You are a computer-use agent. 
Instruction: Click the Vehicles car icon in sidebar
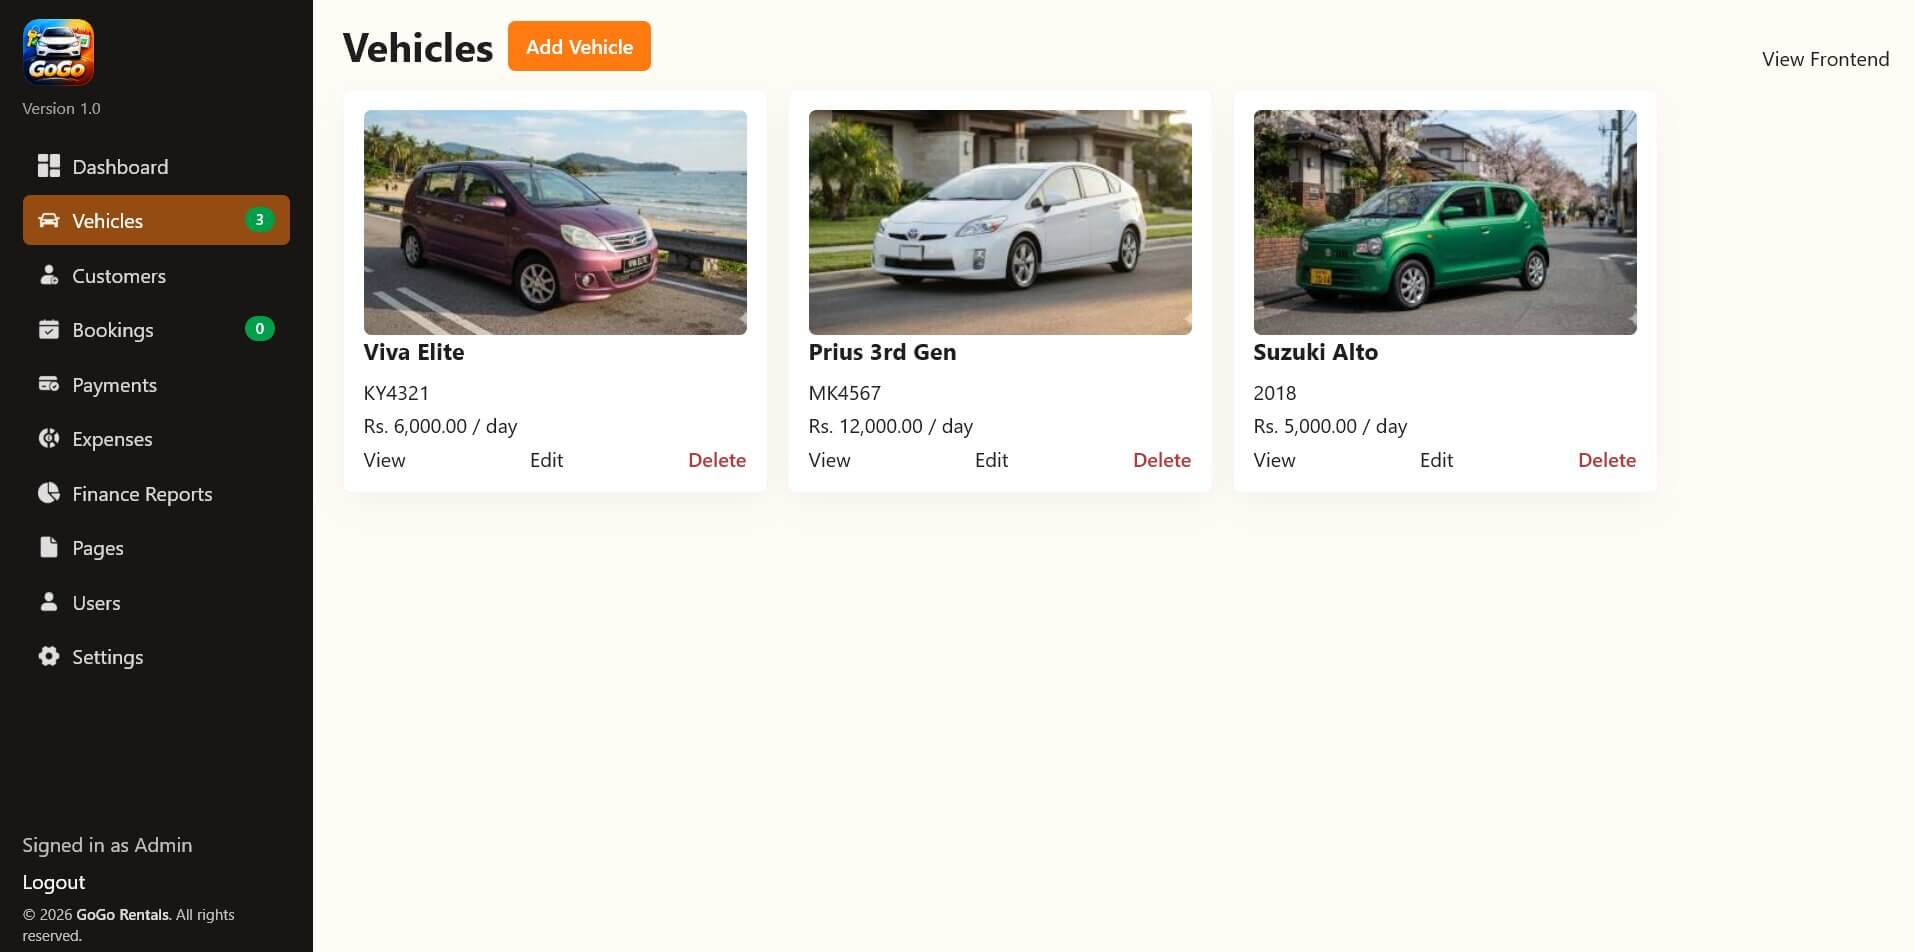pos(48,220)
